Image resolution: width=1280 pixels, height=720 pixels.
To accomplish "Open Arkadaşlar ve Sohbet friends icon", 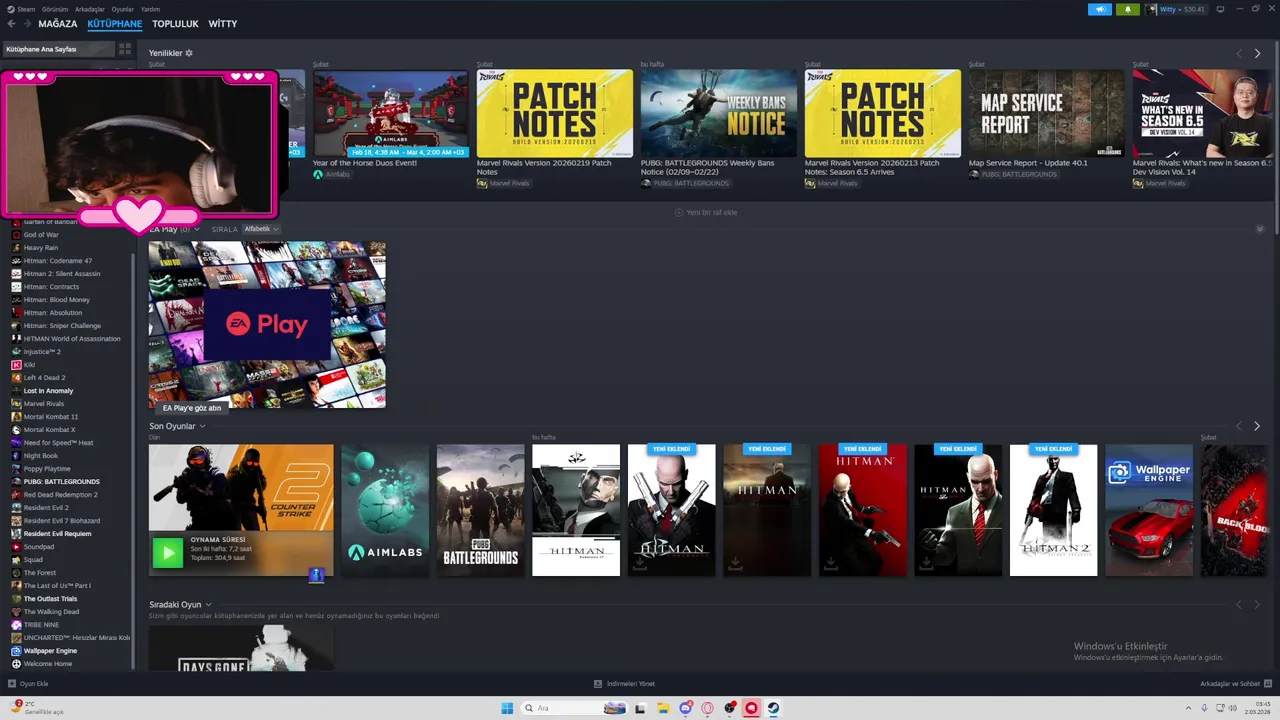I will click(1268, 684).
